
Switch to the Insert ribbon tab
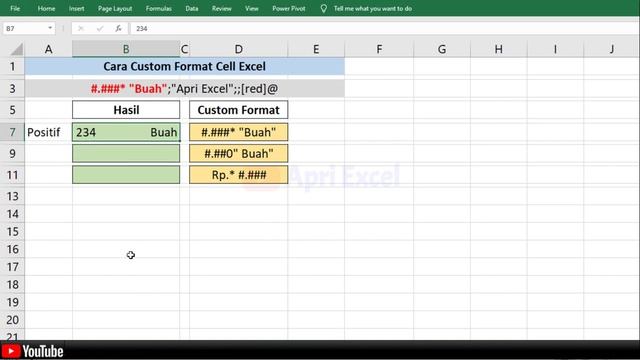(x=76, y=8)
